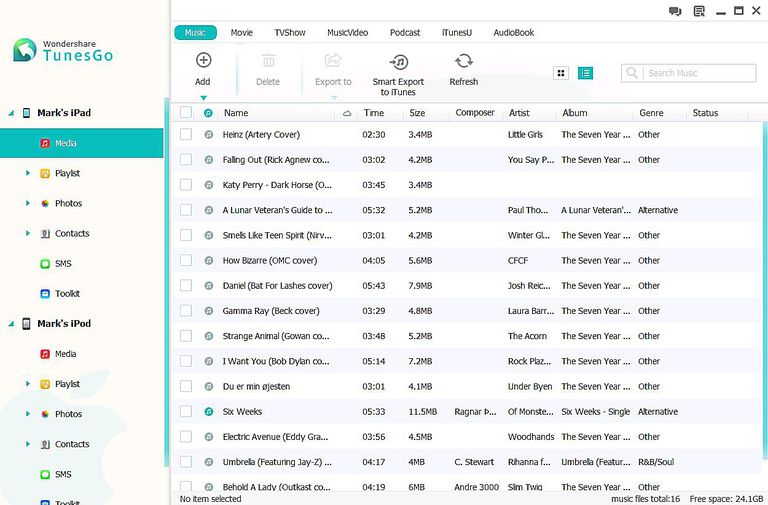
Task: Open Media under Mark's iPad
Action: tap(82, 143)
